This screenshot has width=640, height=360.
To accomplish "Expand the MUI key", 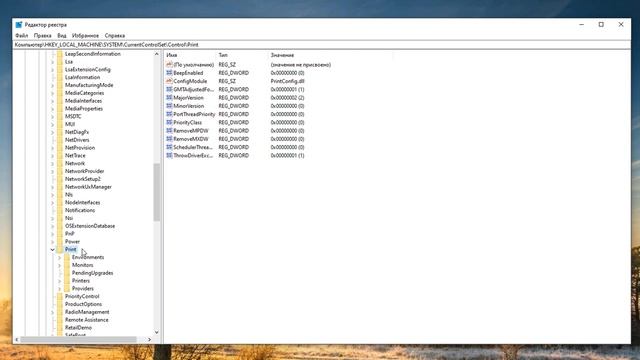I will point(53,124).
